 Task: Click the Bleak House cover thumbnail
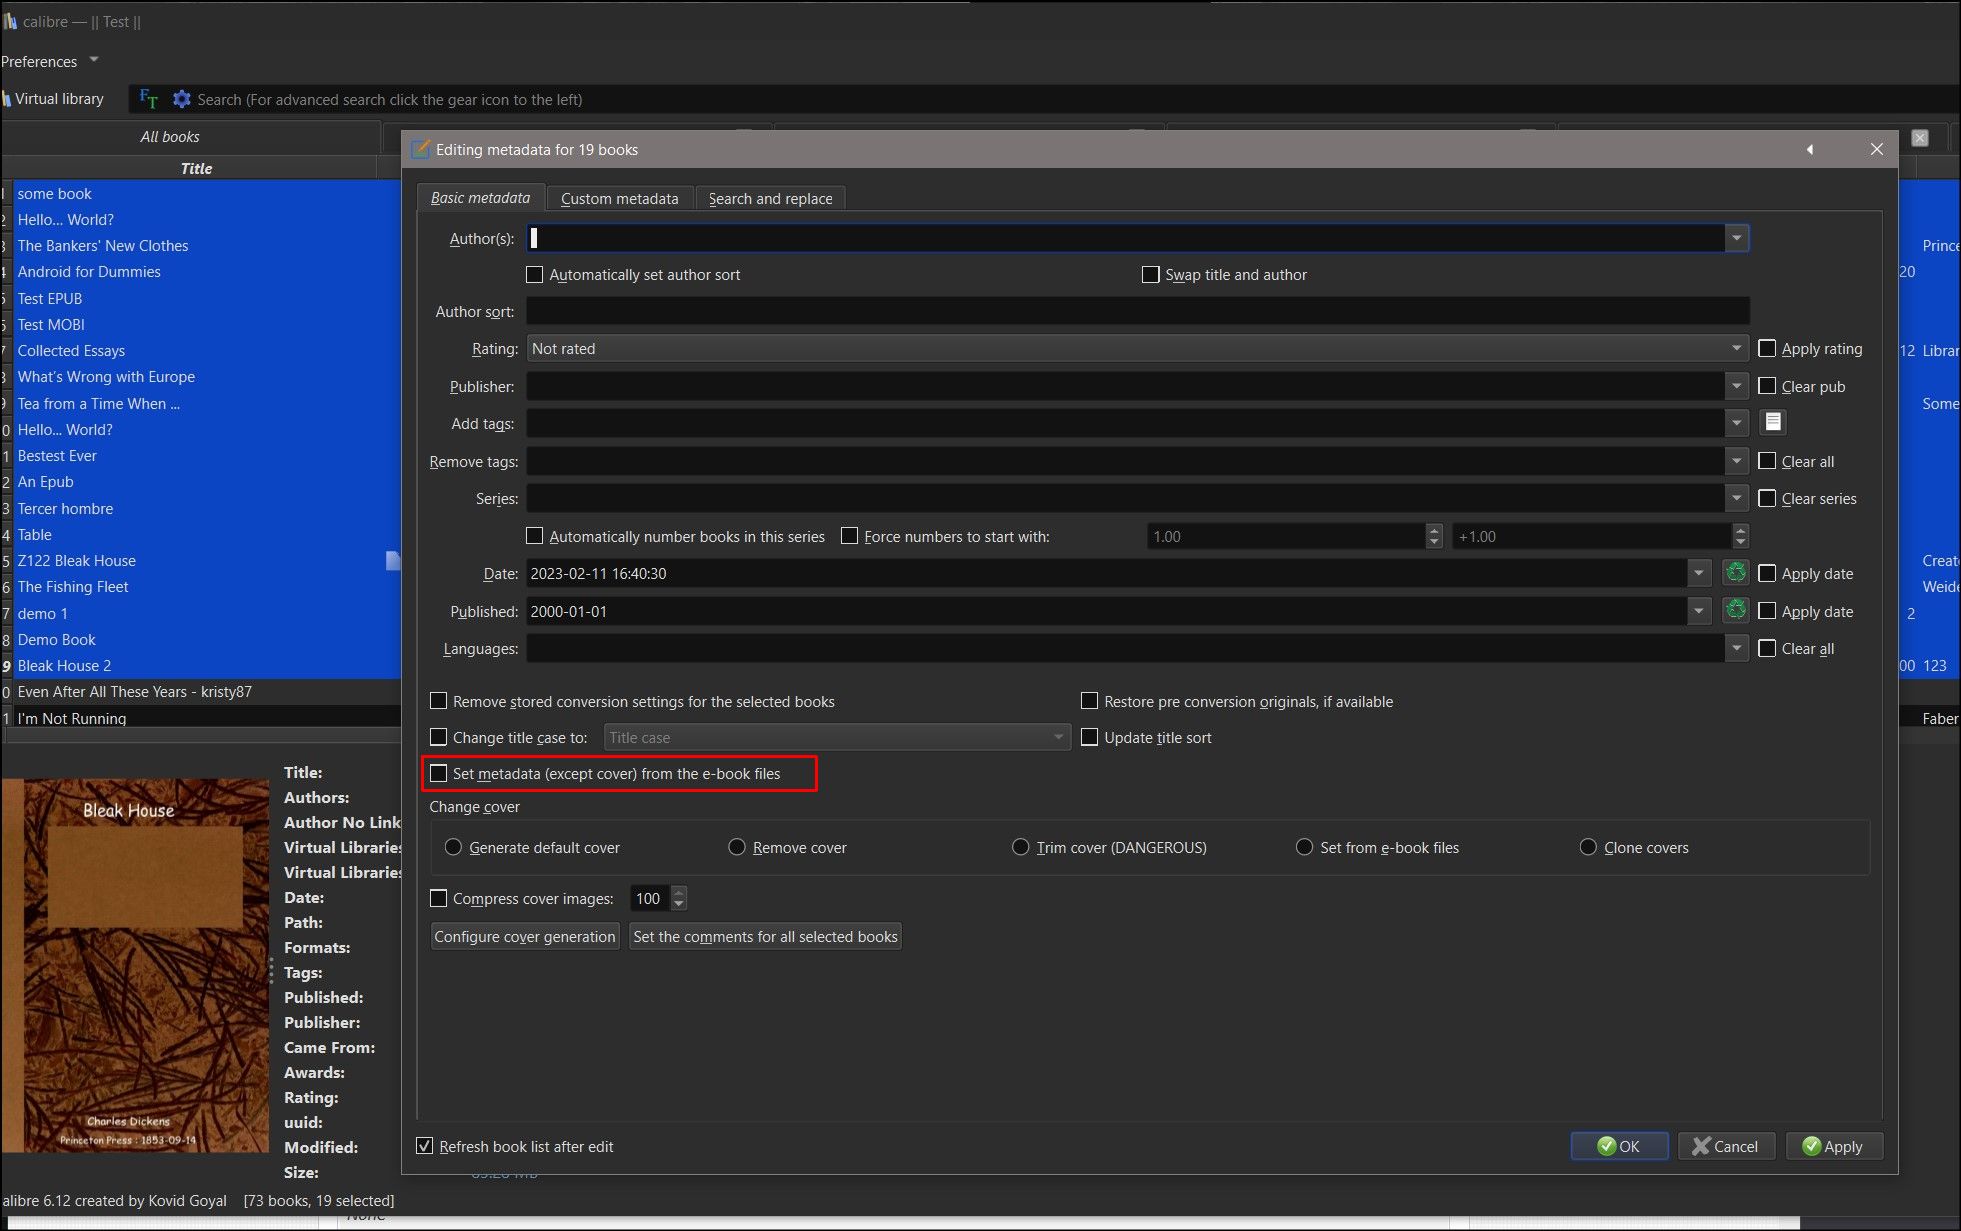[135, 965]
